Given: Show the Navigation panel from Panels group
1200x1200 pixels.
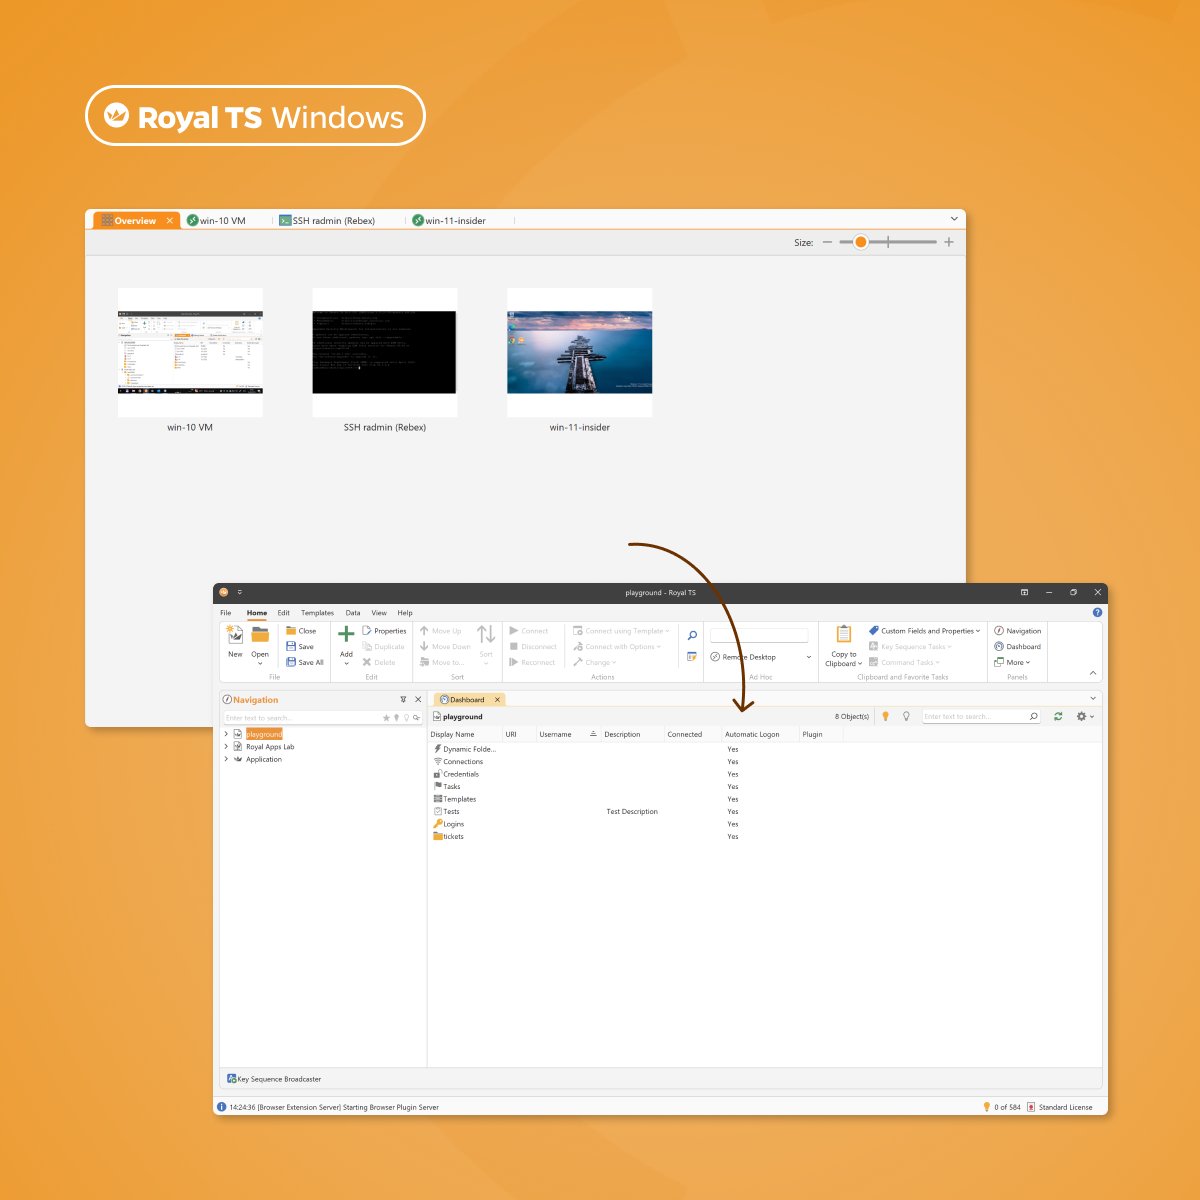Looking at the screenshot, I should coord(1018,631).
